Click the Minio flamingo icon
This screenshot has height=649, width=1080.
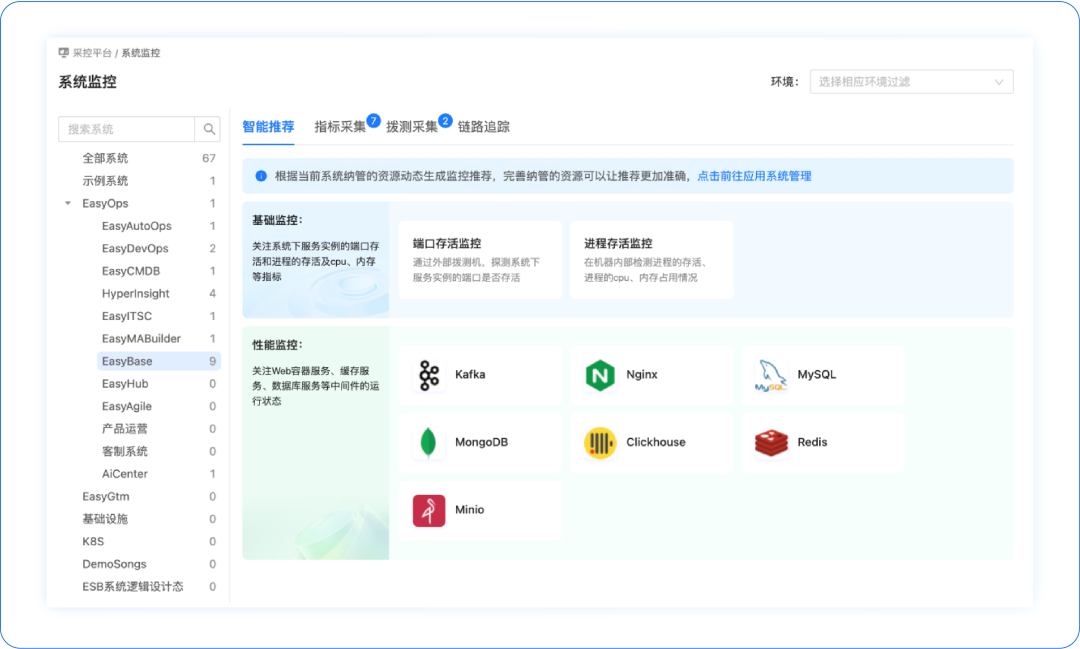coord(428,510)
